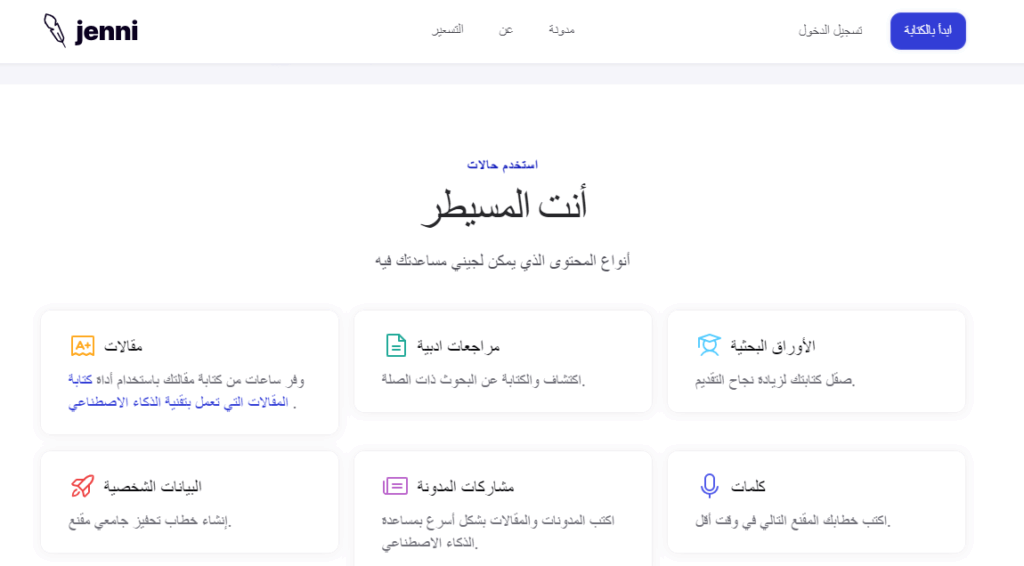Viewport: 1024px width, 566px height.
Task: Go to the مدونة blog page
Action: pyautogui.click(x=561, y=30)
